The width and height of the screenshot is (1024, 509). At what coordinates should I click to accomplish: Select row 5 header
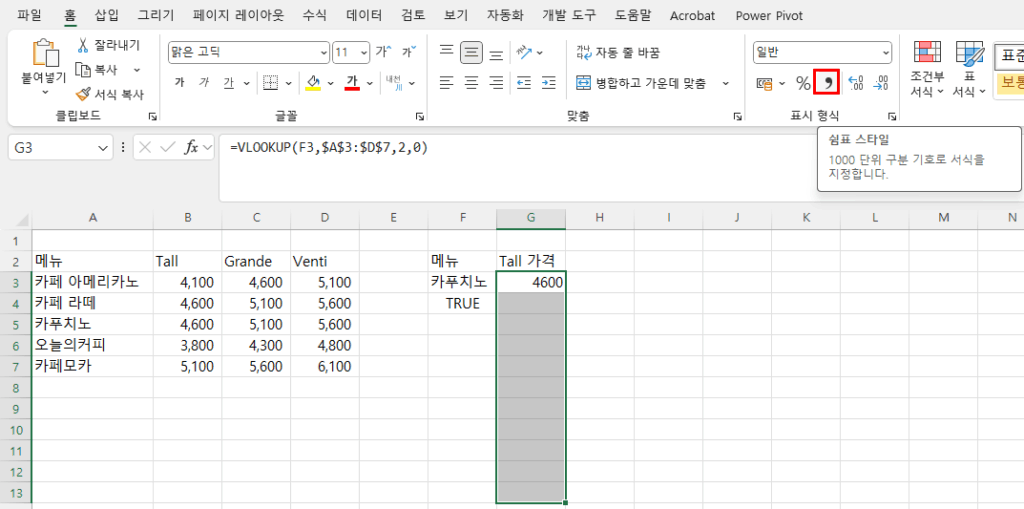pyautogui.click(x=16, y=325)
